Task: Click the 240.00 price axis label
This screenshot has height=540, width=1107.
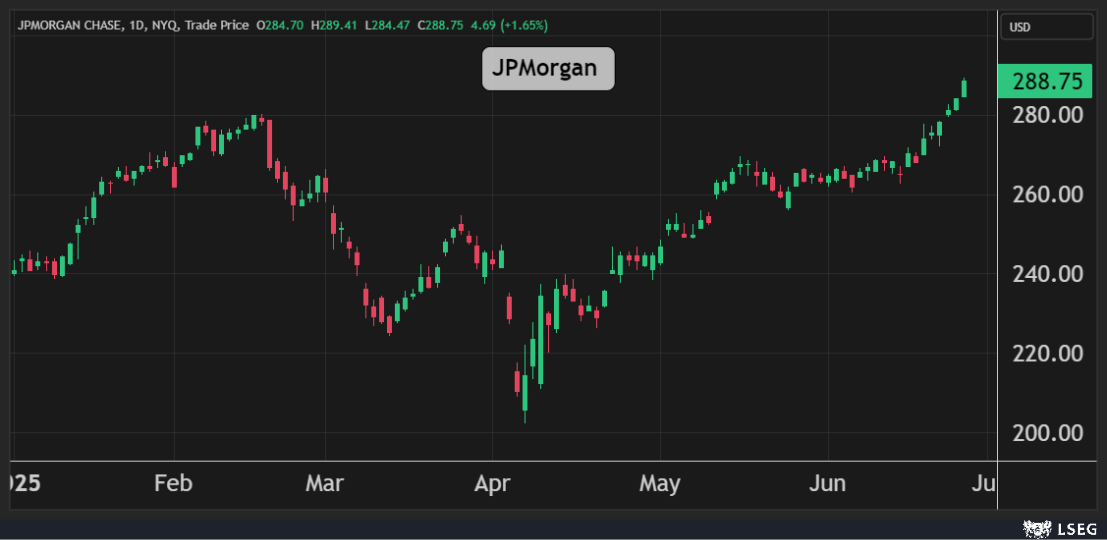Action: 1047,274
